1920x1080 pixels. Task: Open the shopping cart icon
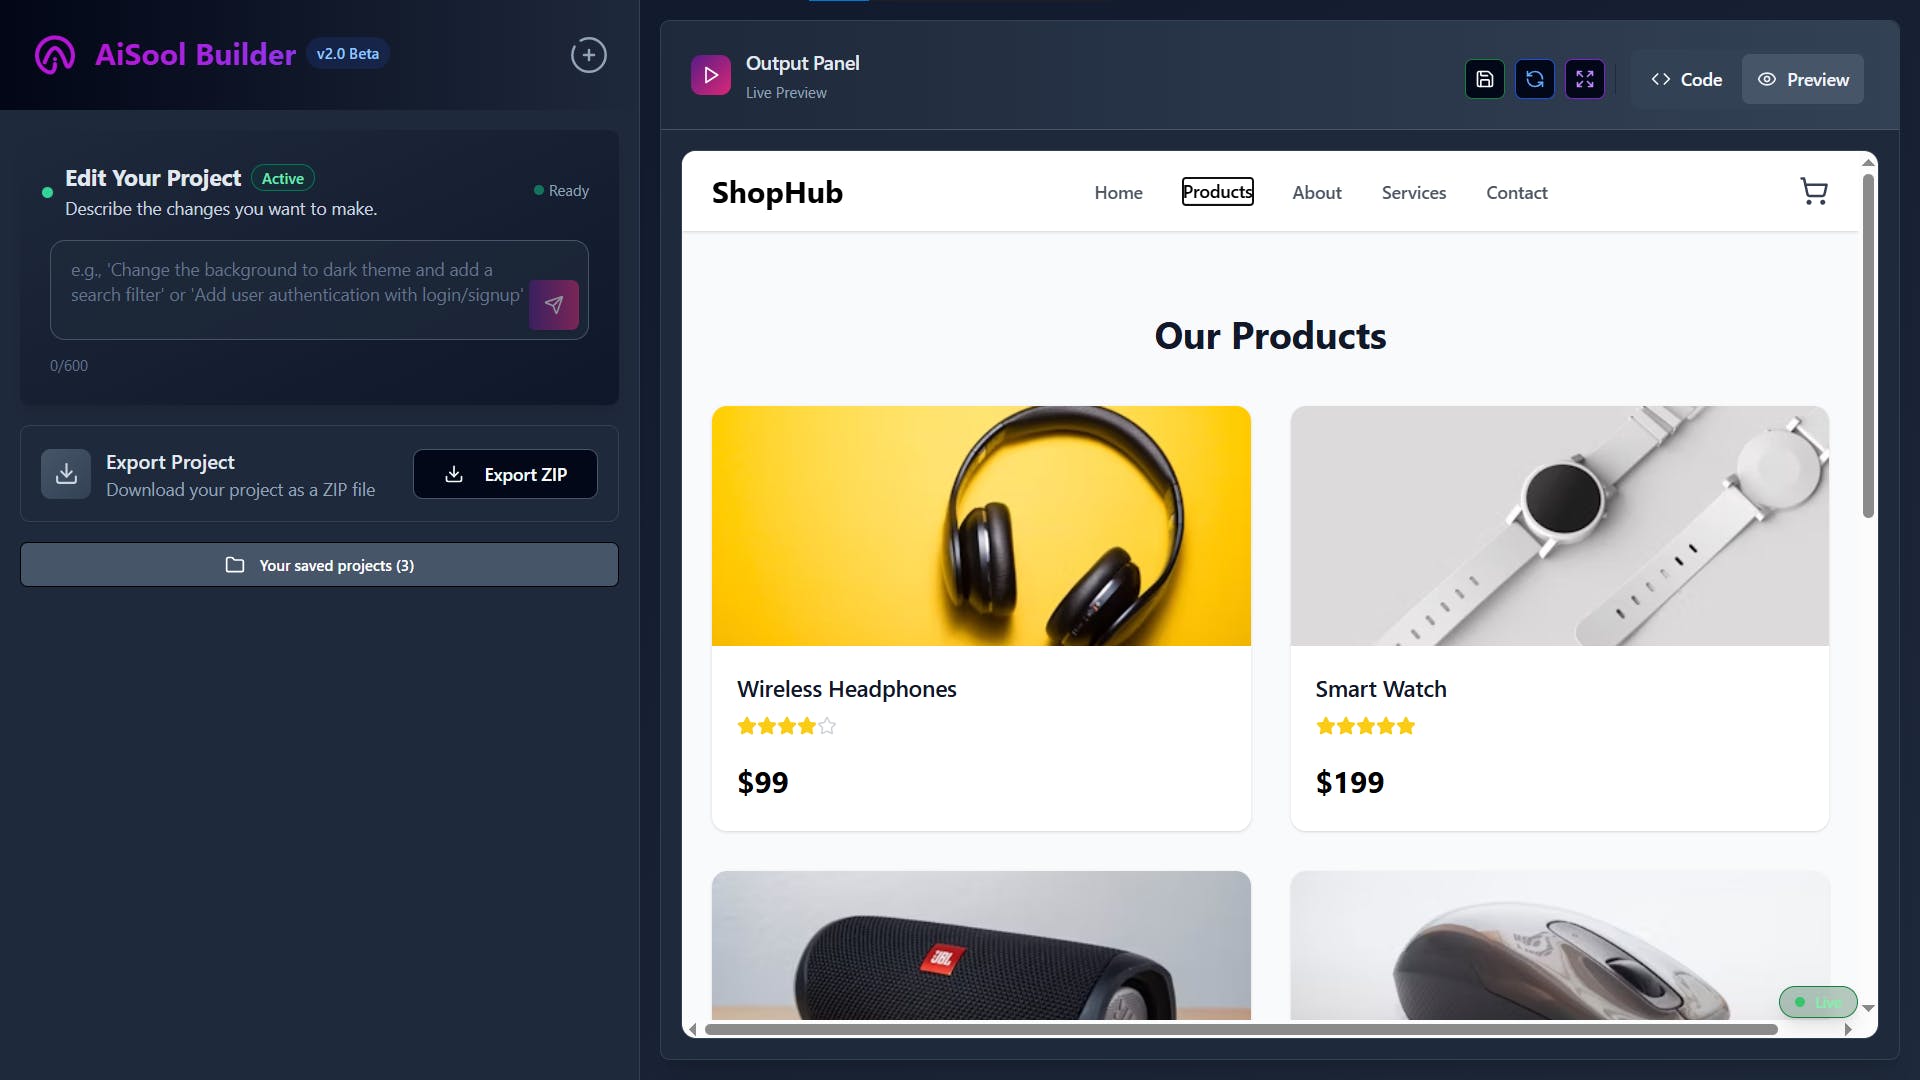[1814, 191]
